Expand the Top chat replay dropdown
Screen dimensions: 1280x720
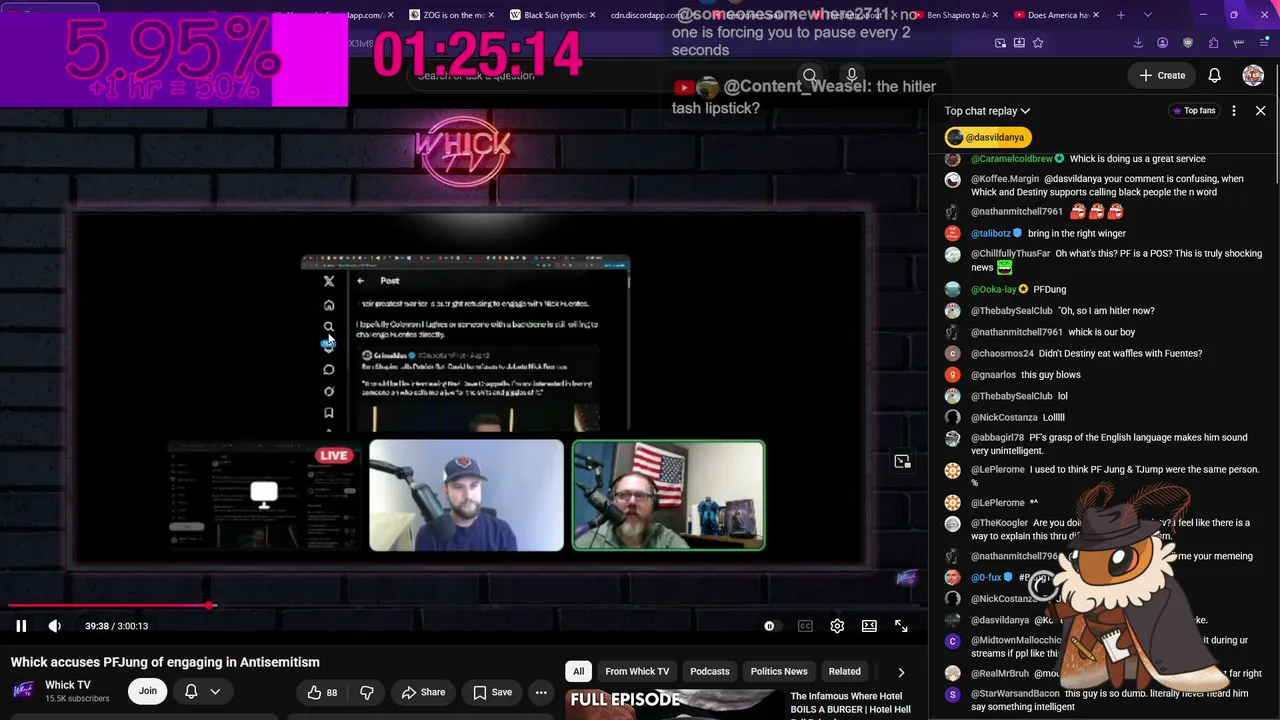pos(987,111)
